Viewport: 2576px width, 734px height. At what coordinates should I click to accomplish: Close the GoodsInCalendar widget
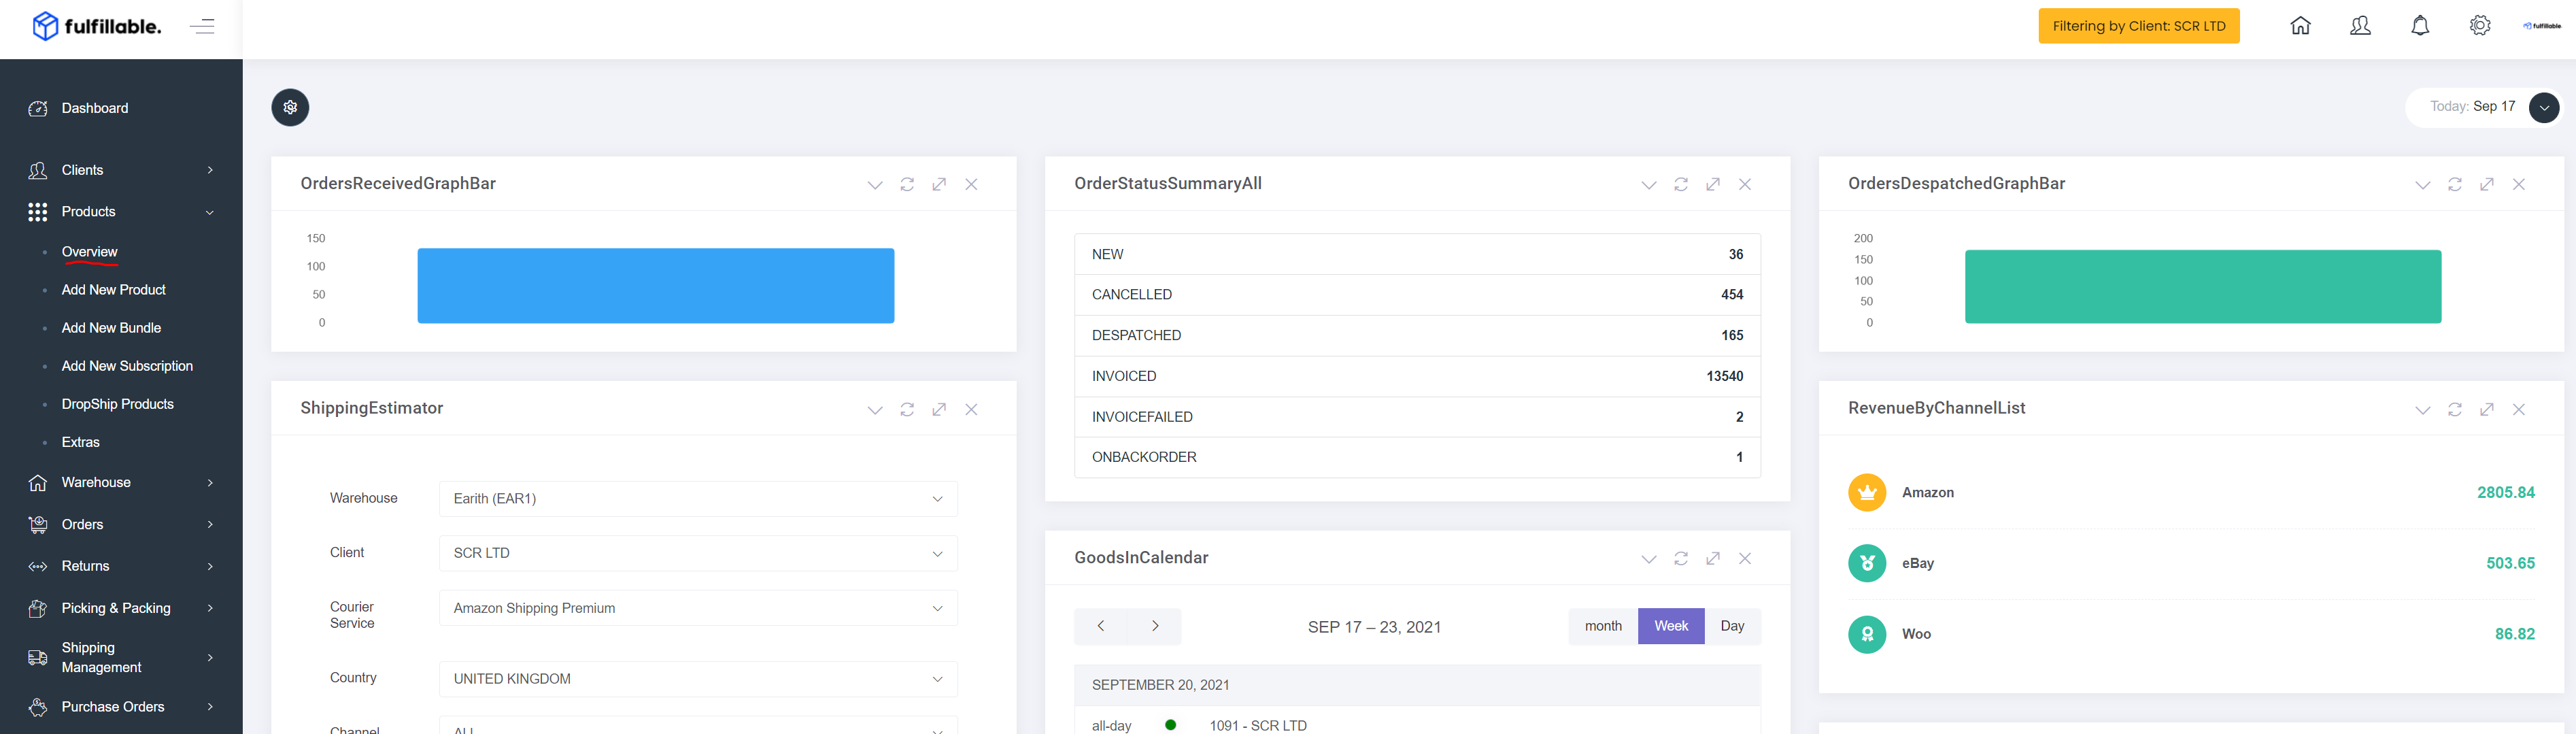click(1745, 558)
